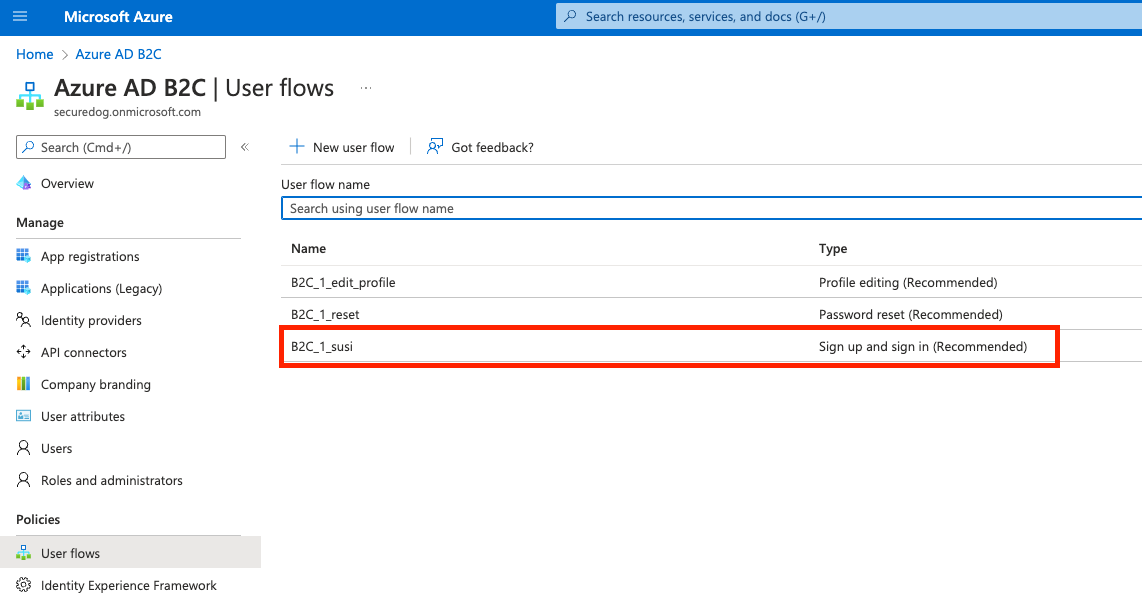Click the Overview sidebar icon
Image resolution: width=1142 pixels, height=610 pixels.
23,183
